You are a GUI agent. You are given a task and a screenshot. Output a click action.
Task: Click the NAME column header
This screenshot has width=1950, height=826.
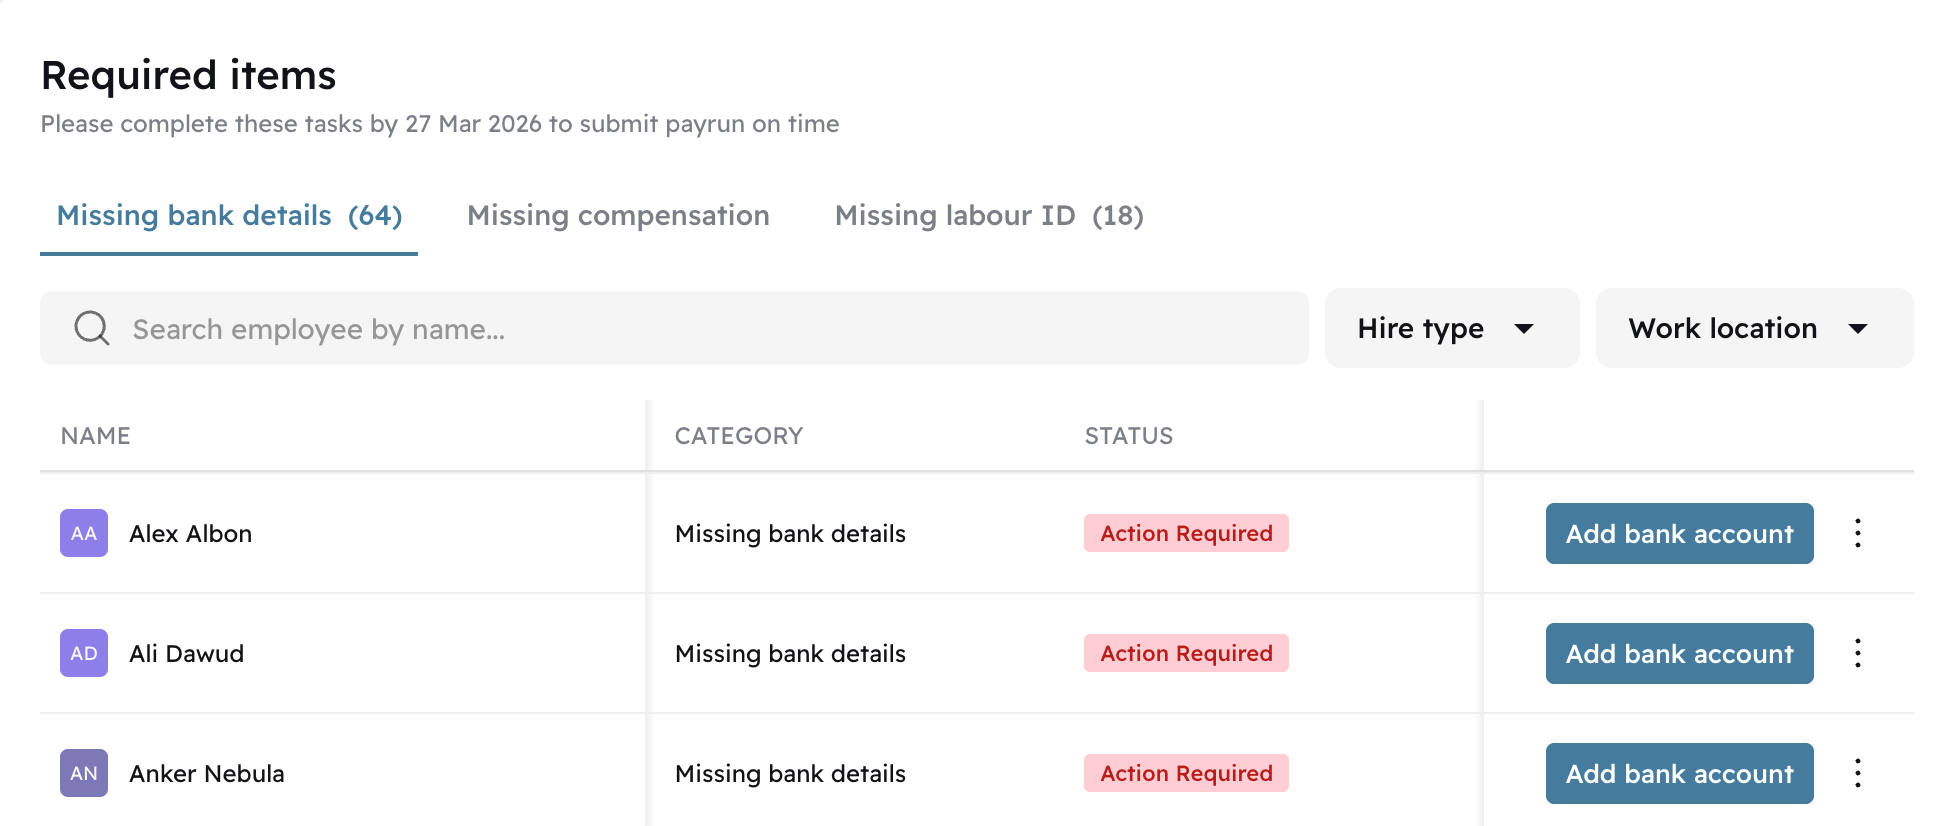[96, 436]
